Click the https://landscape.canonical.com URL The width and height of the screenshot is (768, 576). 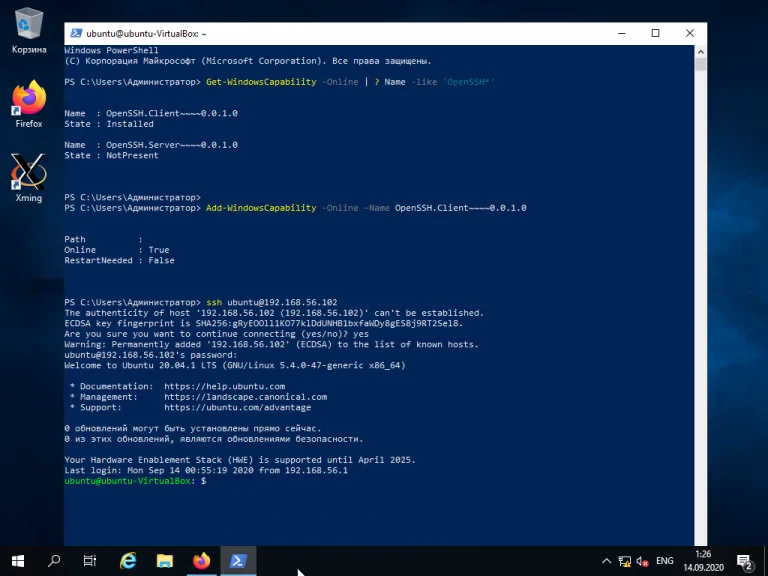pyautogui.click(x=245, y=397)
